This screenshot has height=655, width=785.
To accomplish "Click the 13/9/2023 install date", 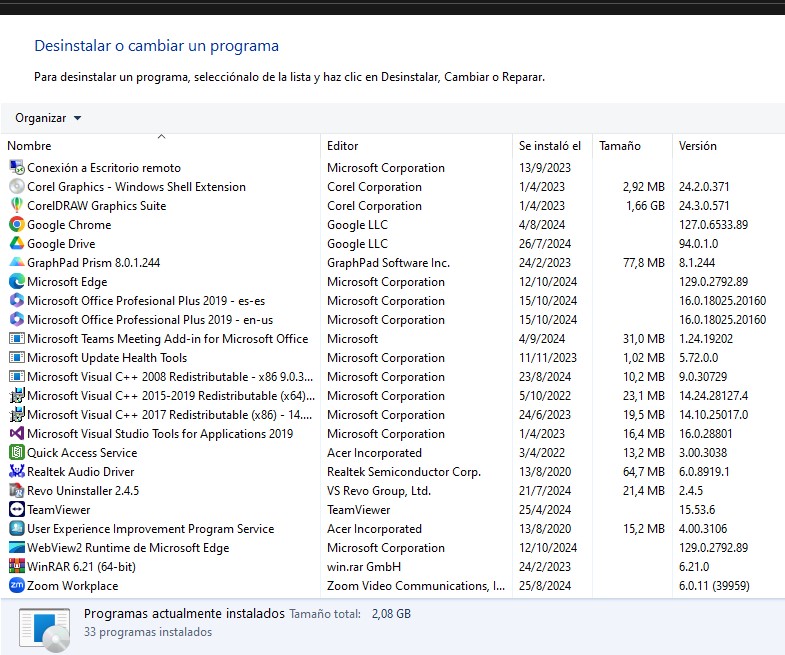I will point(545,168).
